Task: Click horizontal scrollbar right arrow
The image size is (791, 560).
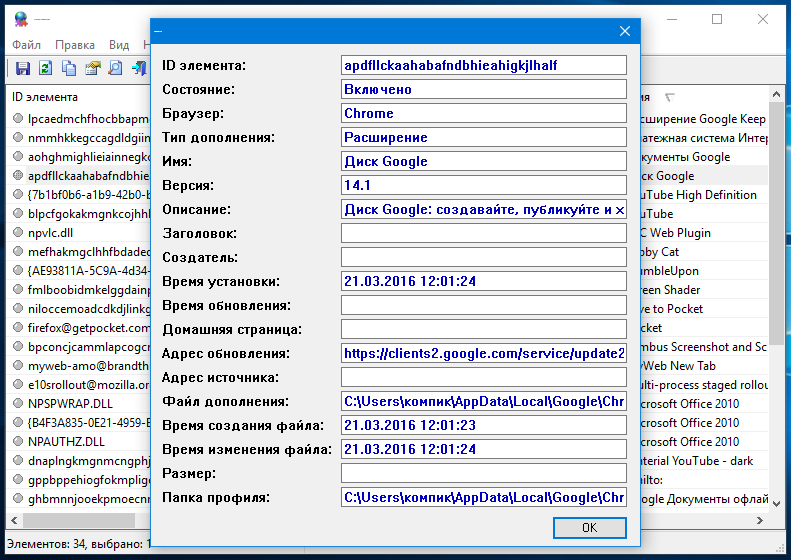Action: click(760, 520)
